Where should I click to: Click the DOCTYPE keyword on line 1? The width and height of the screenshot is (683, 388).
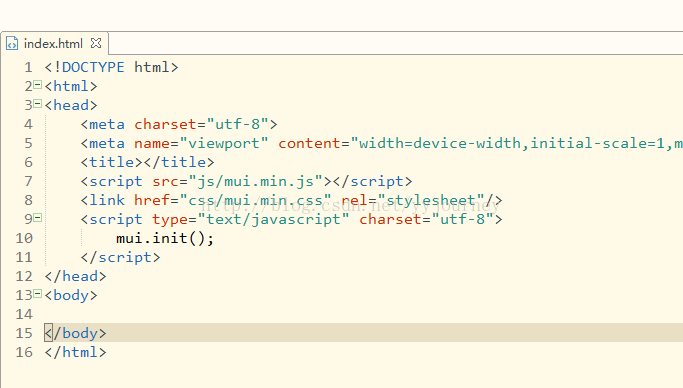(x=93, y=67)
